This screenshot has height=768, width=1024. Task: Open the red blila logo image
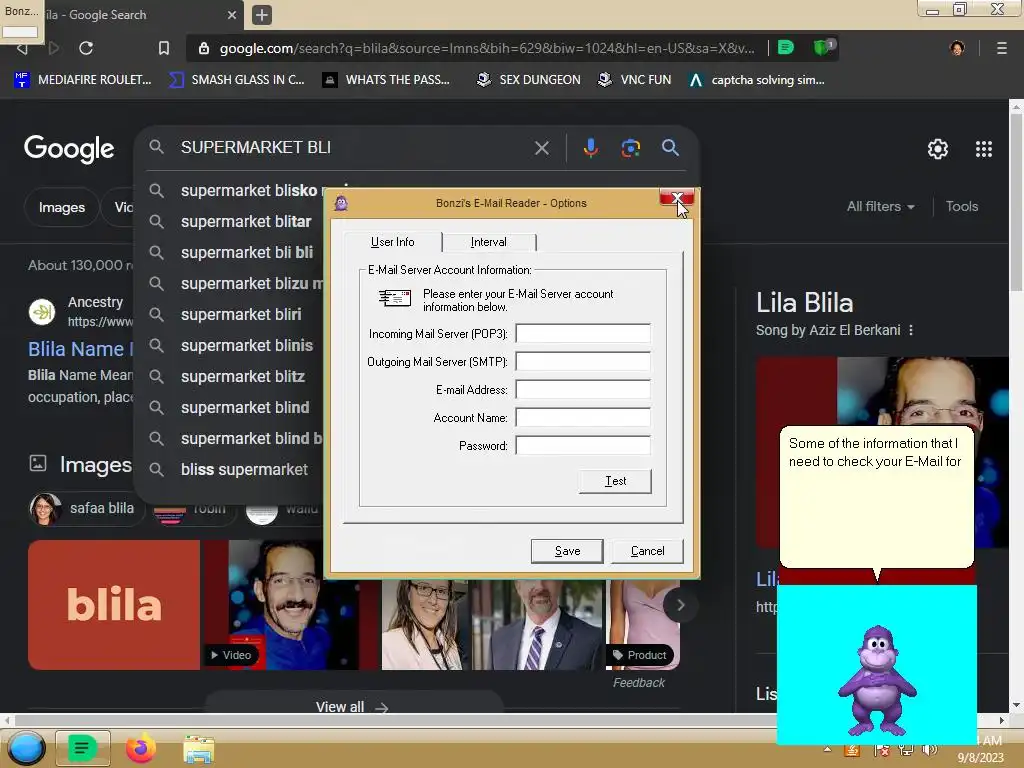tap(114, 605)
